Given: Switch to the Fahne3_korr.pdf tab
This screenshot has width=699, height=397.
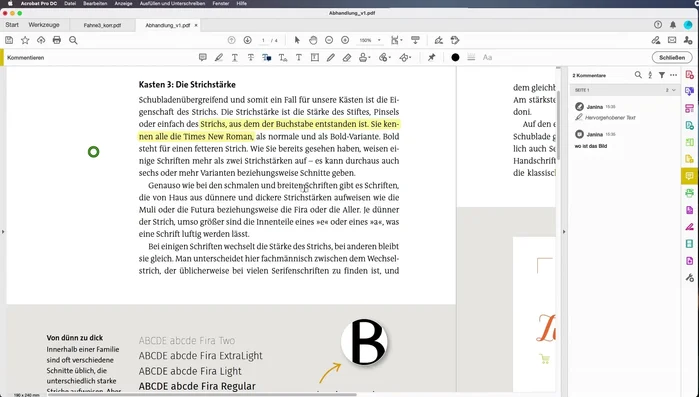Looking at the screenshot, I should (x=102, y=25).
